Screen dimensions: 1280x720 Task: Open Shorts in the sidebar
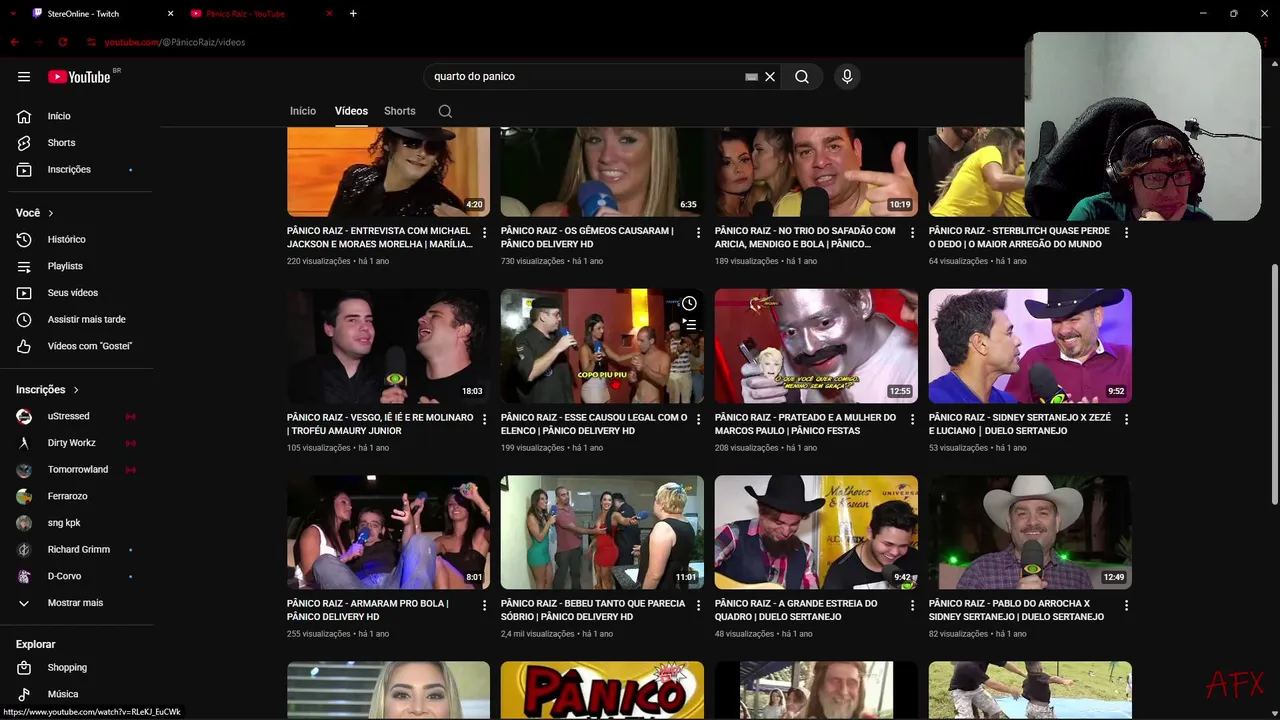(78, 143)
